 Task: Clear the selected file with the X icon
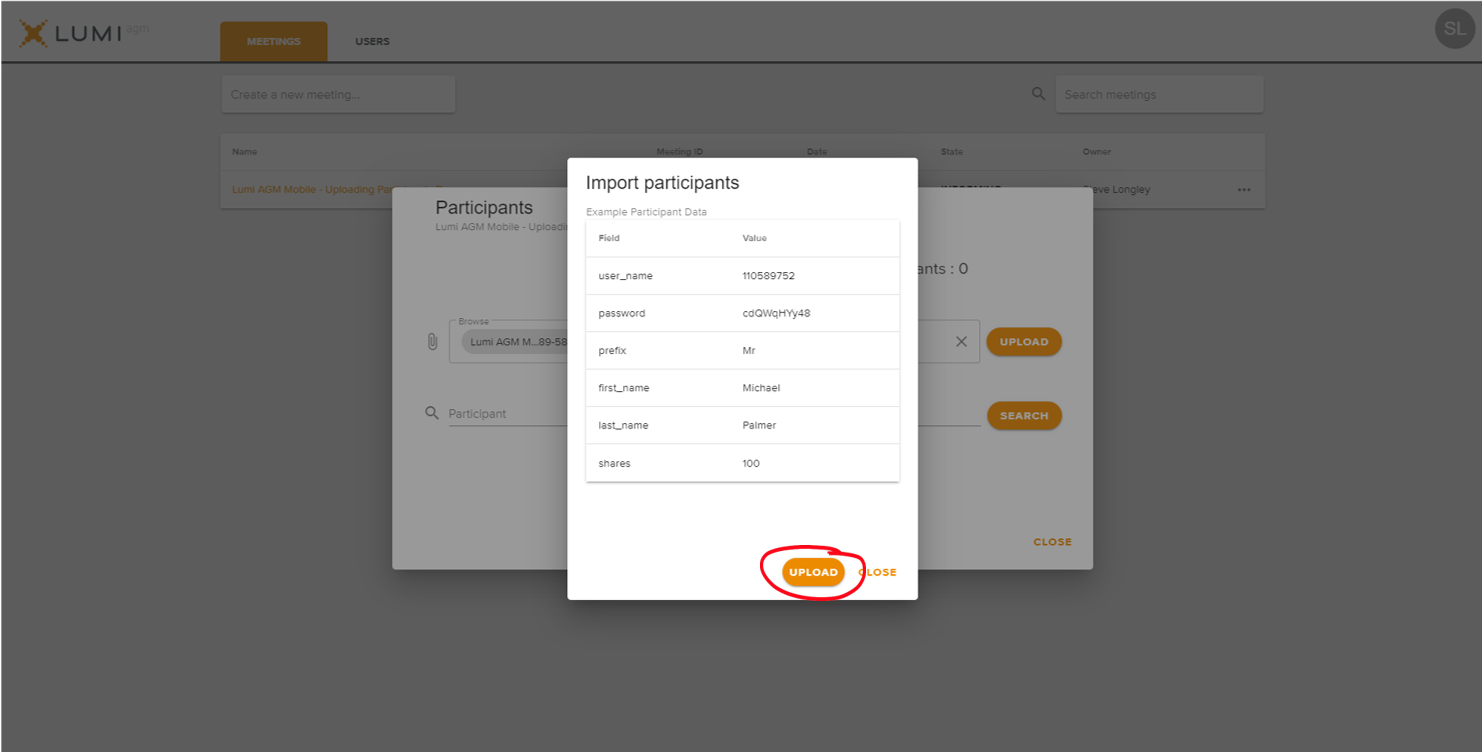click(x=961, y=342)
